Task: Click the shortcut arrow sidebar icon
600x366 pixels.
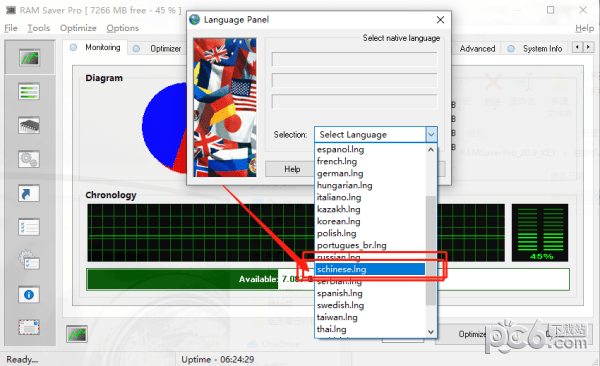Action: (x=29, y=193)
